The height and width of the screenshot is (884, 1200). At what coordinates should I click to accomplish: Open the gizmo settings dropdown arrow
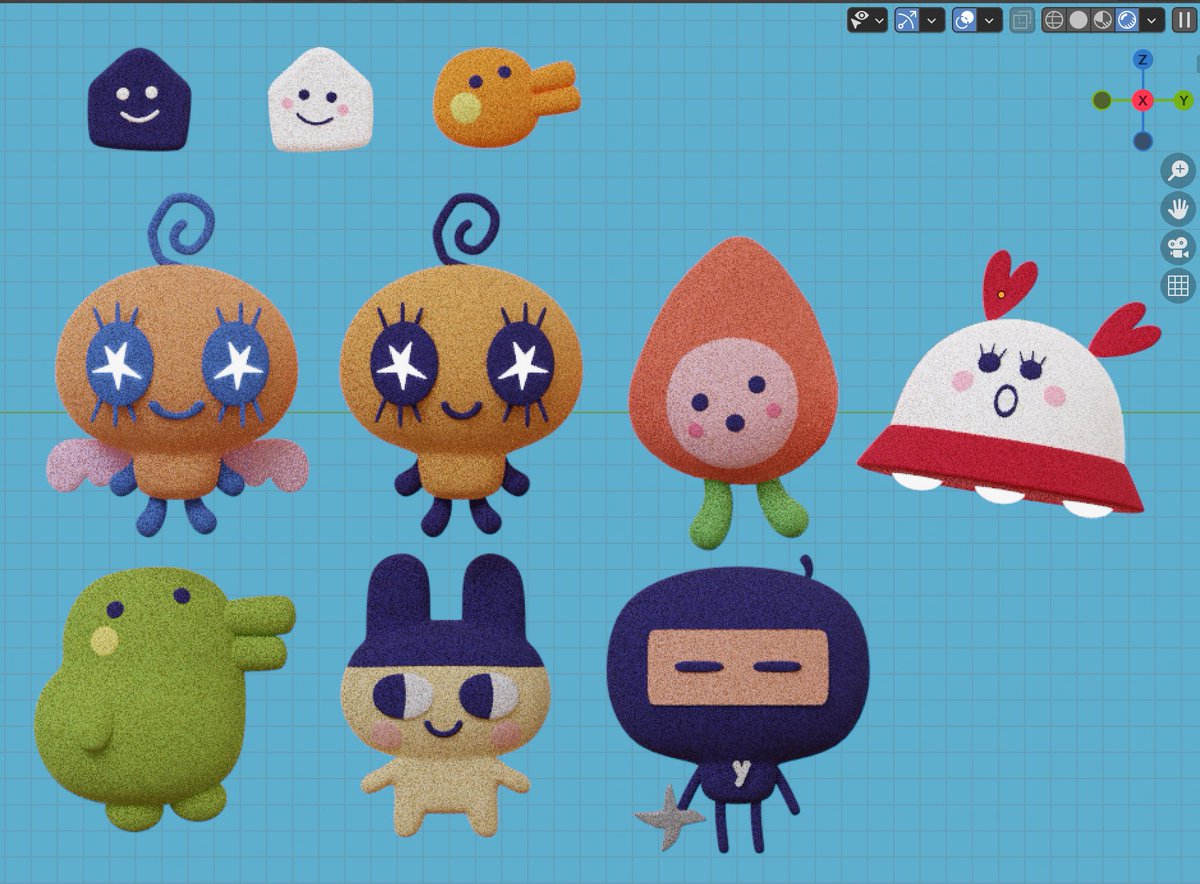click(933, 19)
